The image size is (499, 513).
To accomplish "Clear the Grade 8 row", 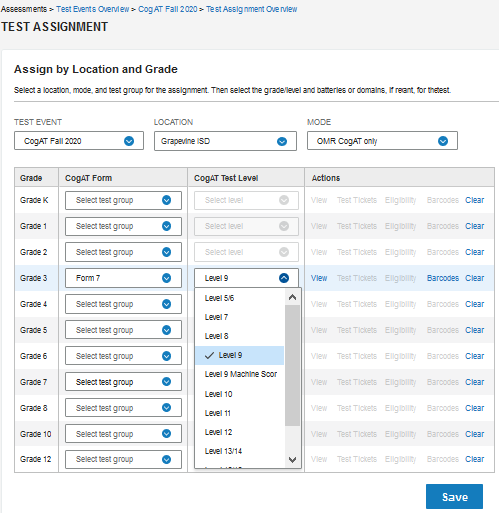I will (474, 408).
